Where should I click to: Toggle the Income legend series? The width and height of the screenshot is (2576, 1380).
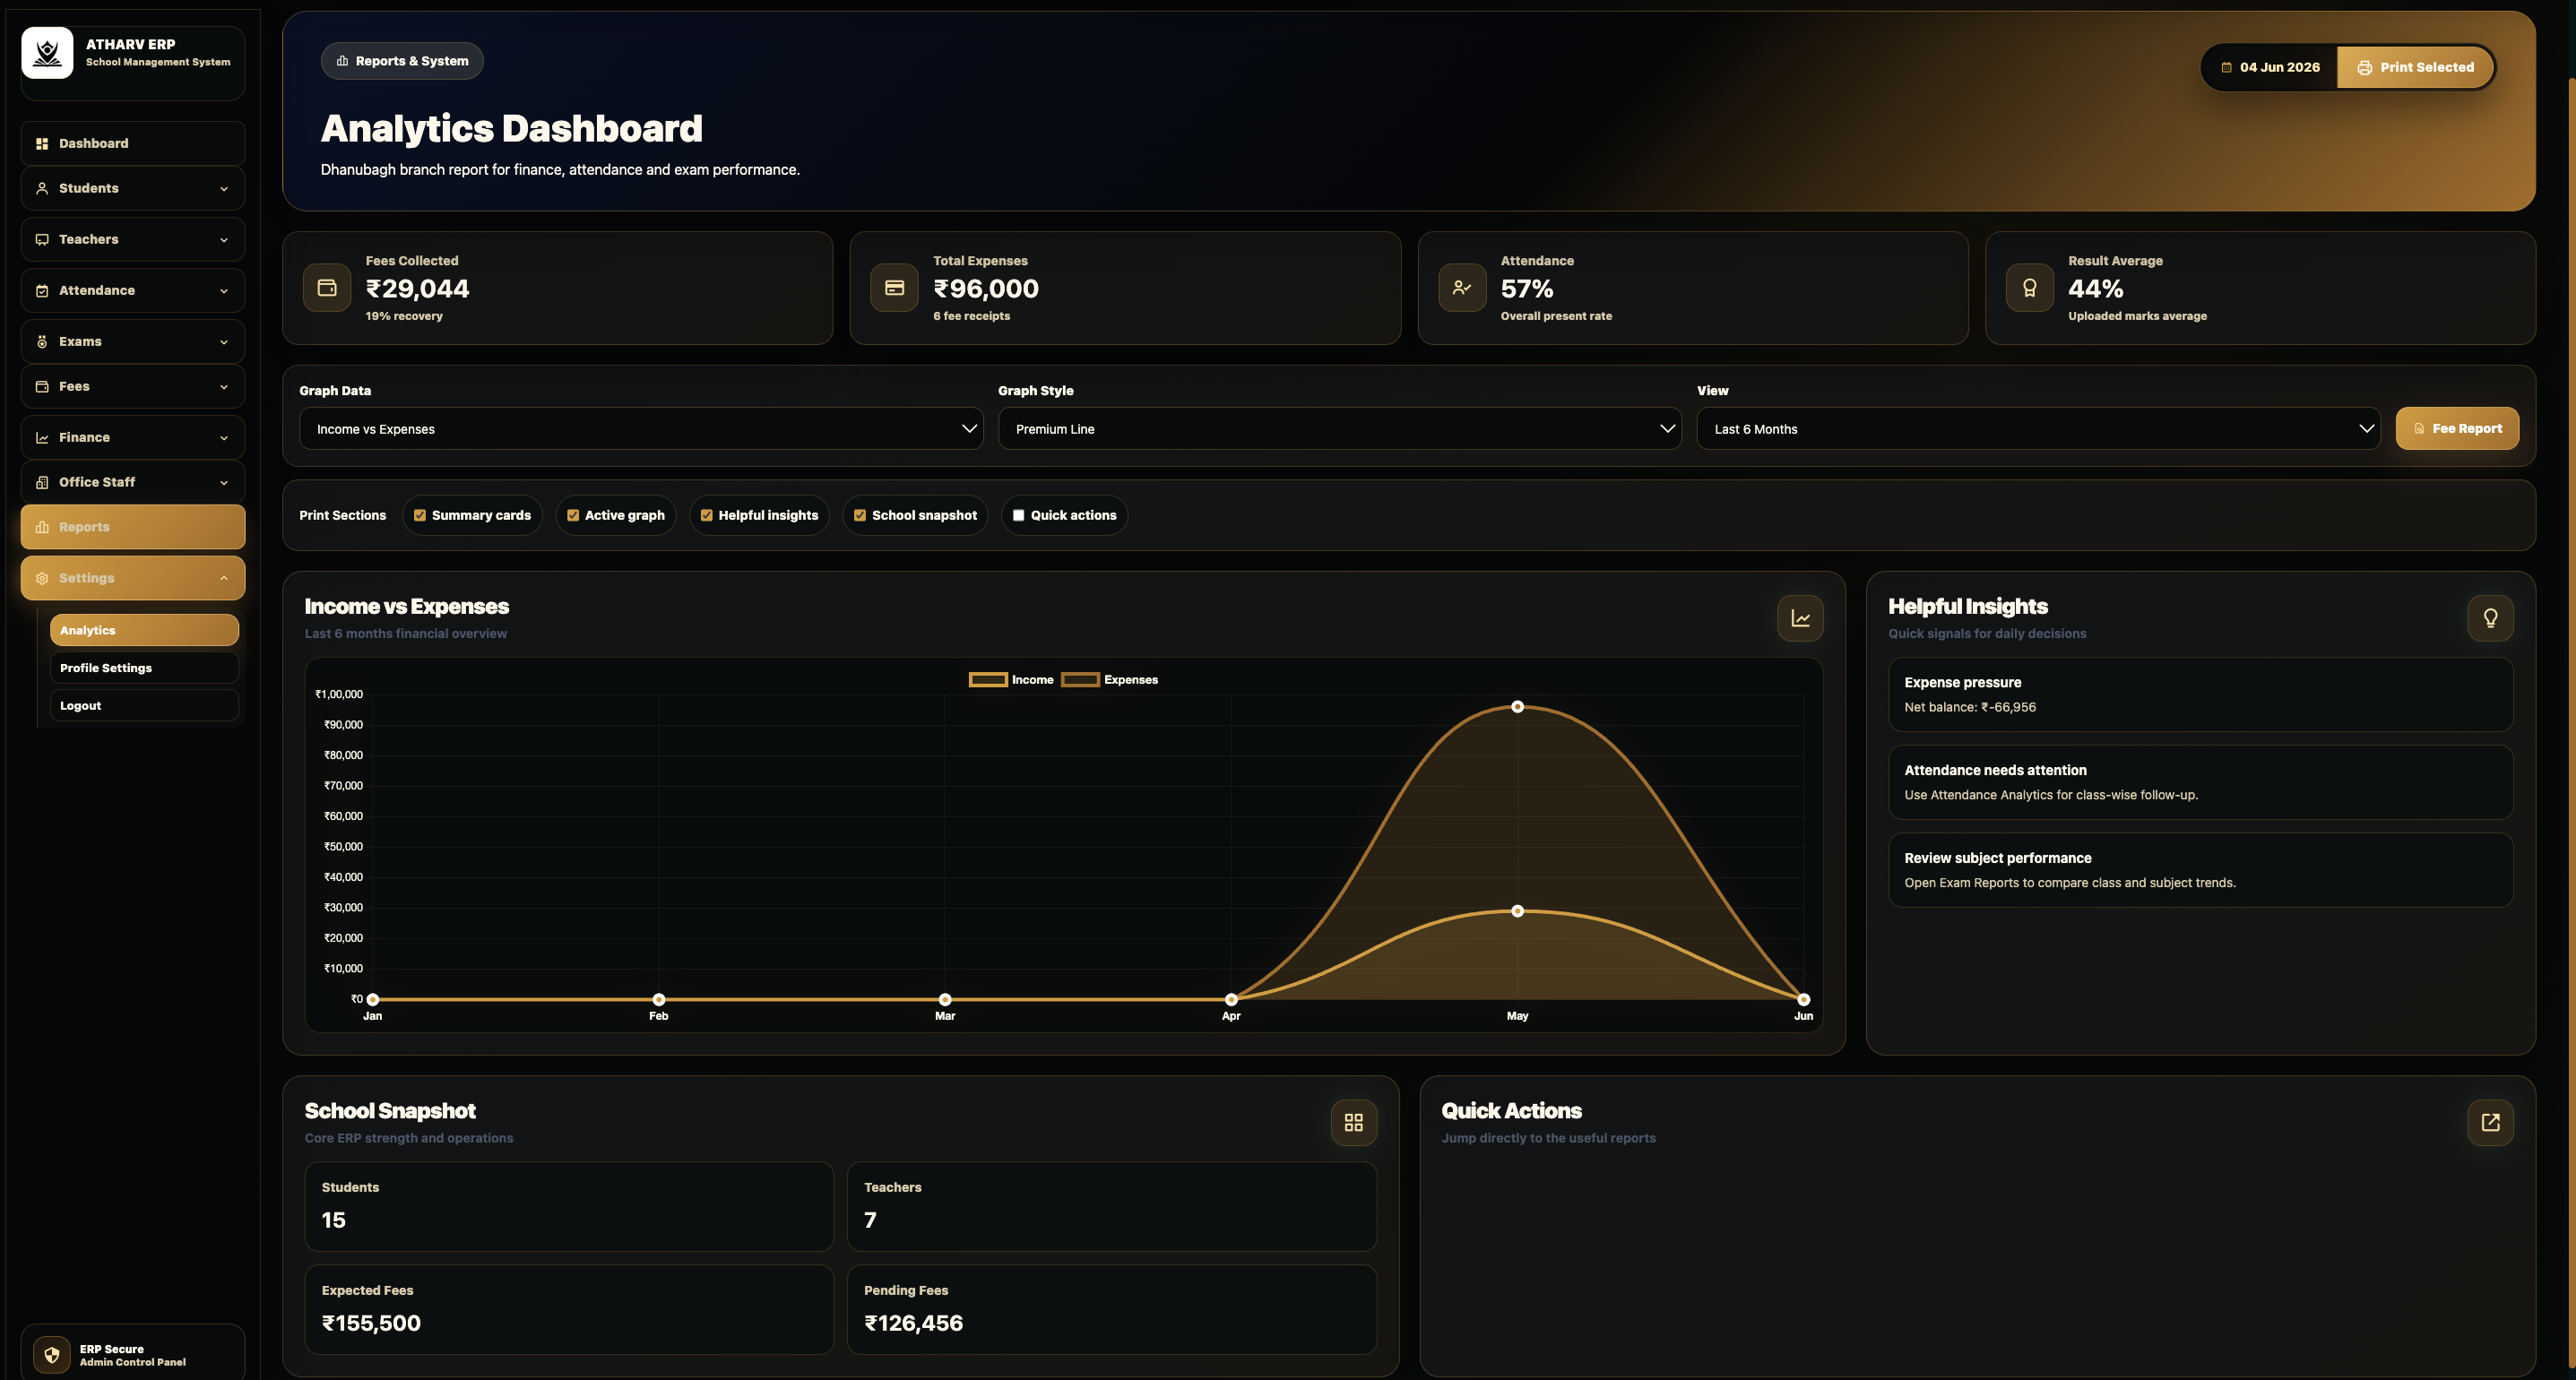pyautogui.click(x=1011, y=680)
